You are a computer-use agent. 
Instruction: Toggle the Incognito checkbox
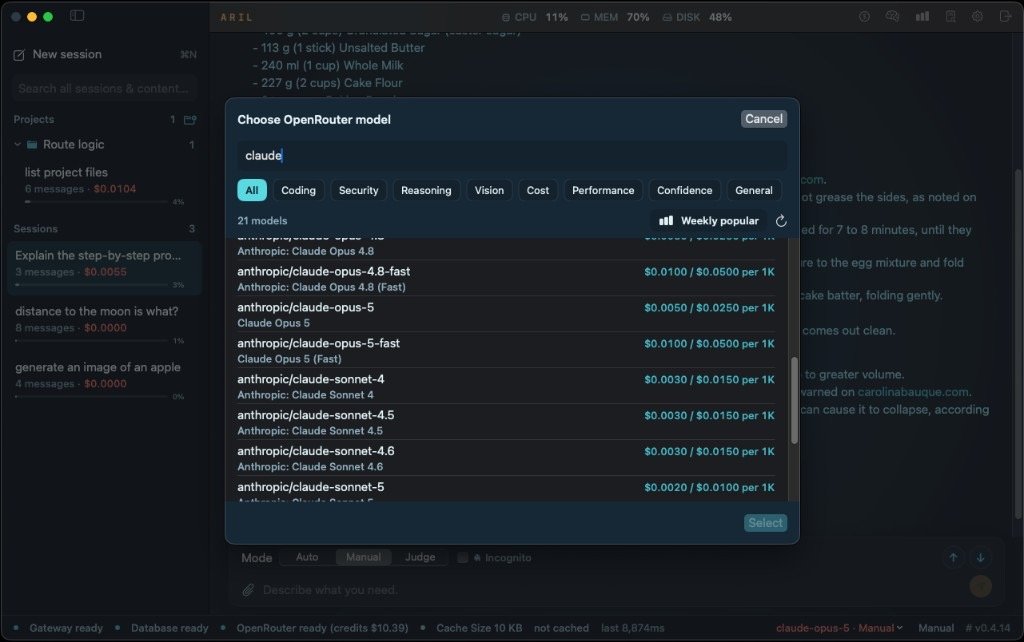click(462, 557)
